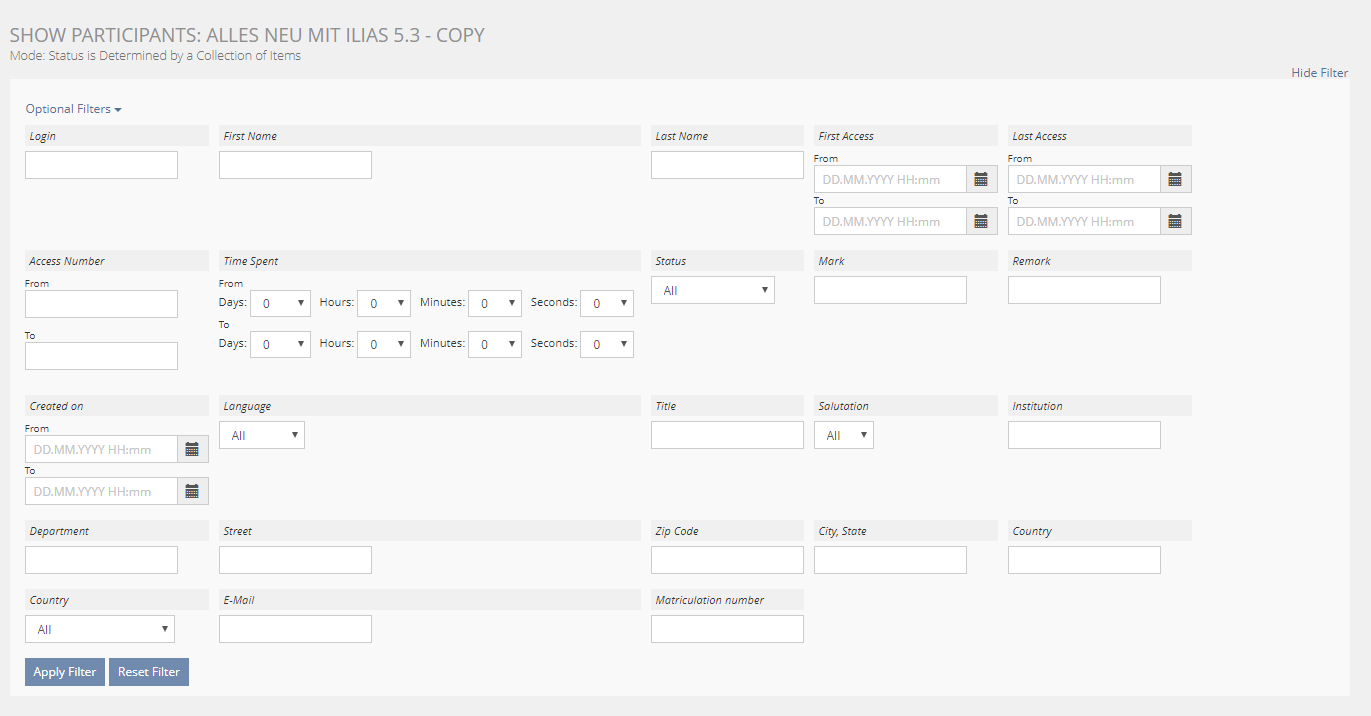Expand the Optional Filters menu
This screenshot has width=1371, height=716.
coord(73,109)
